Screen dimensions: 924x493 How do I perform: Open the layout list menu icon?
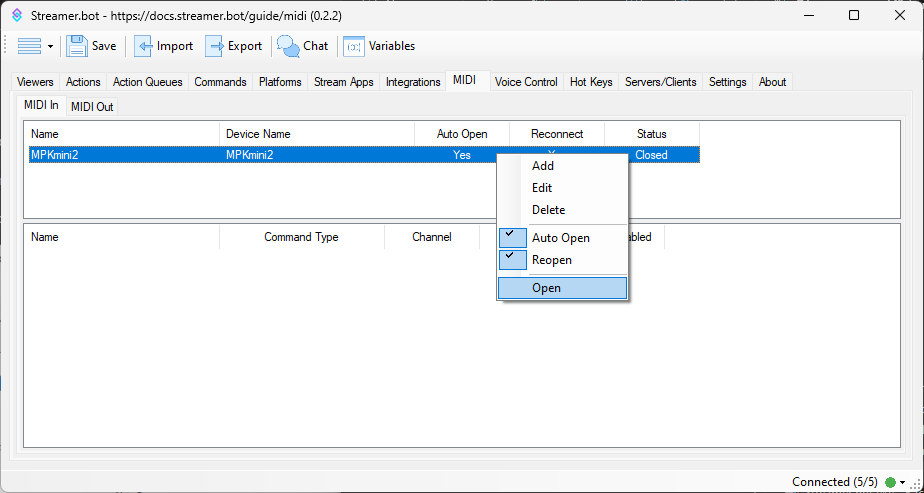pos(29,46)
